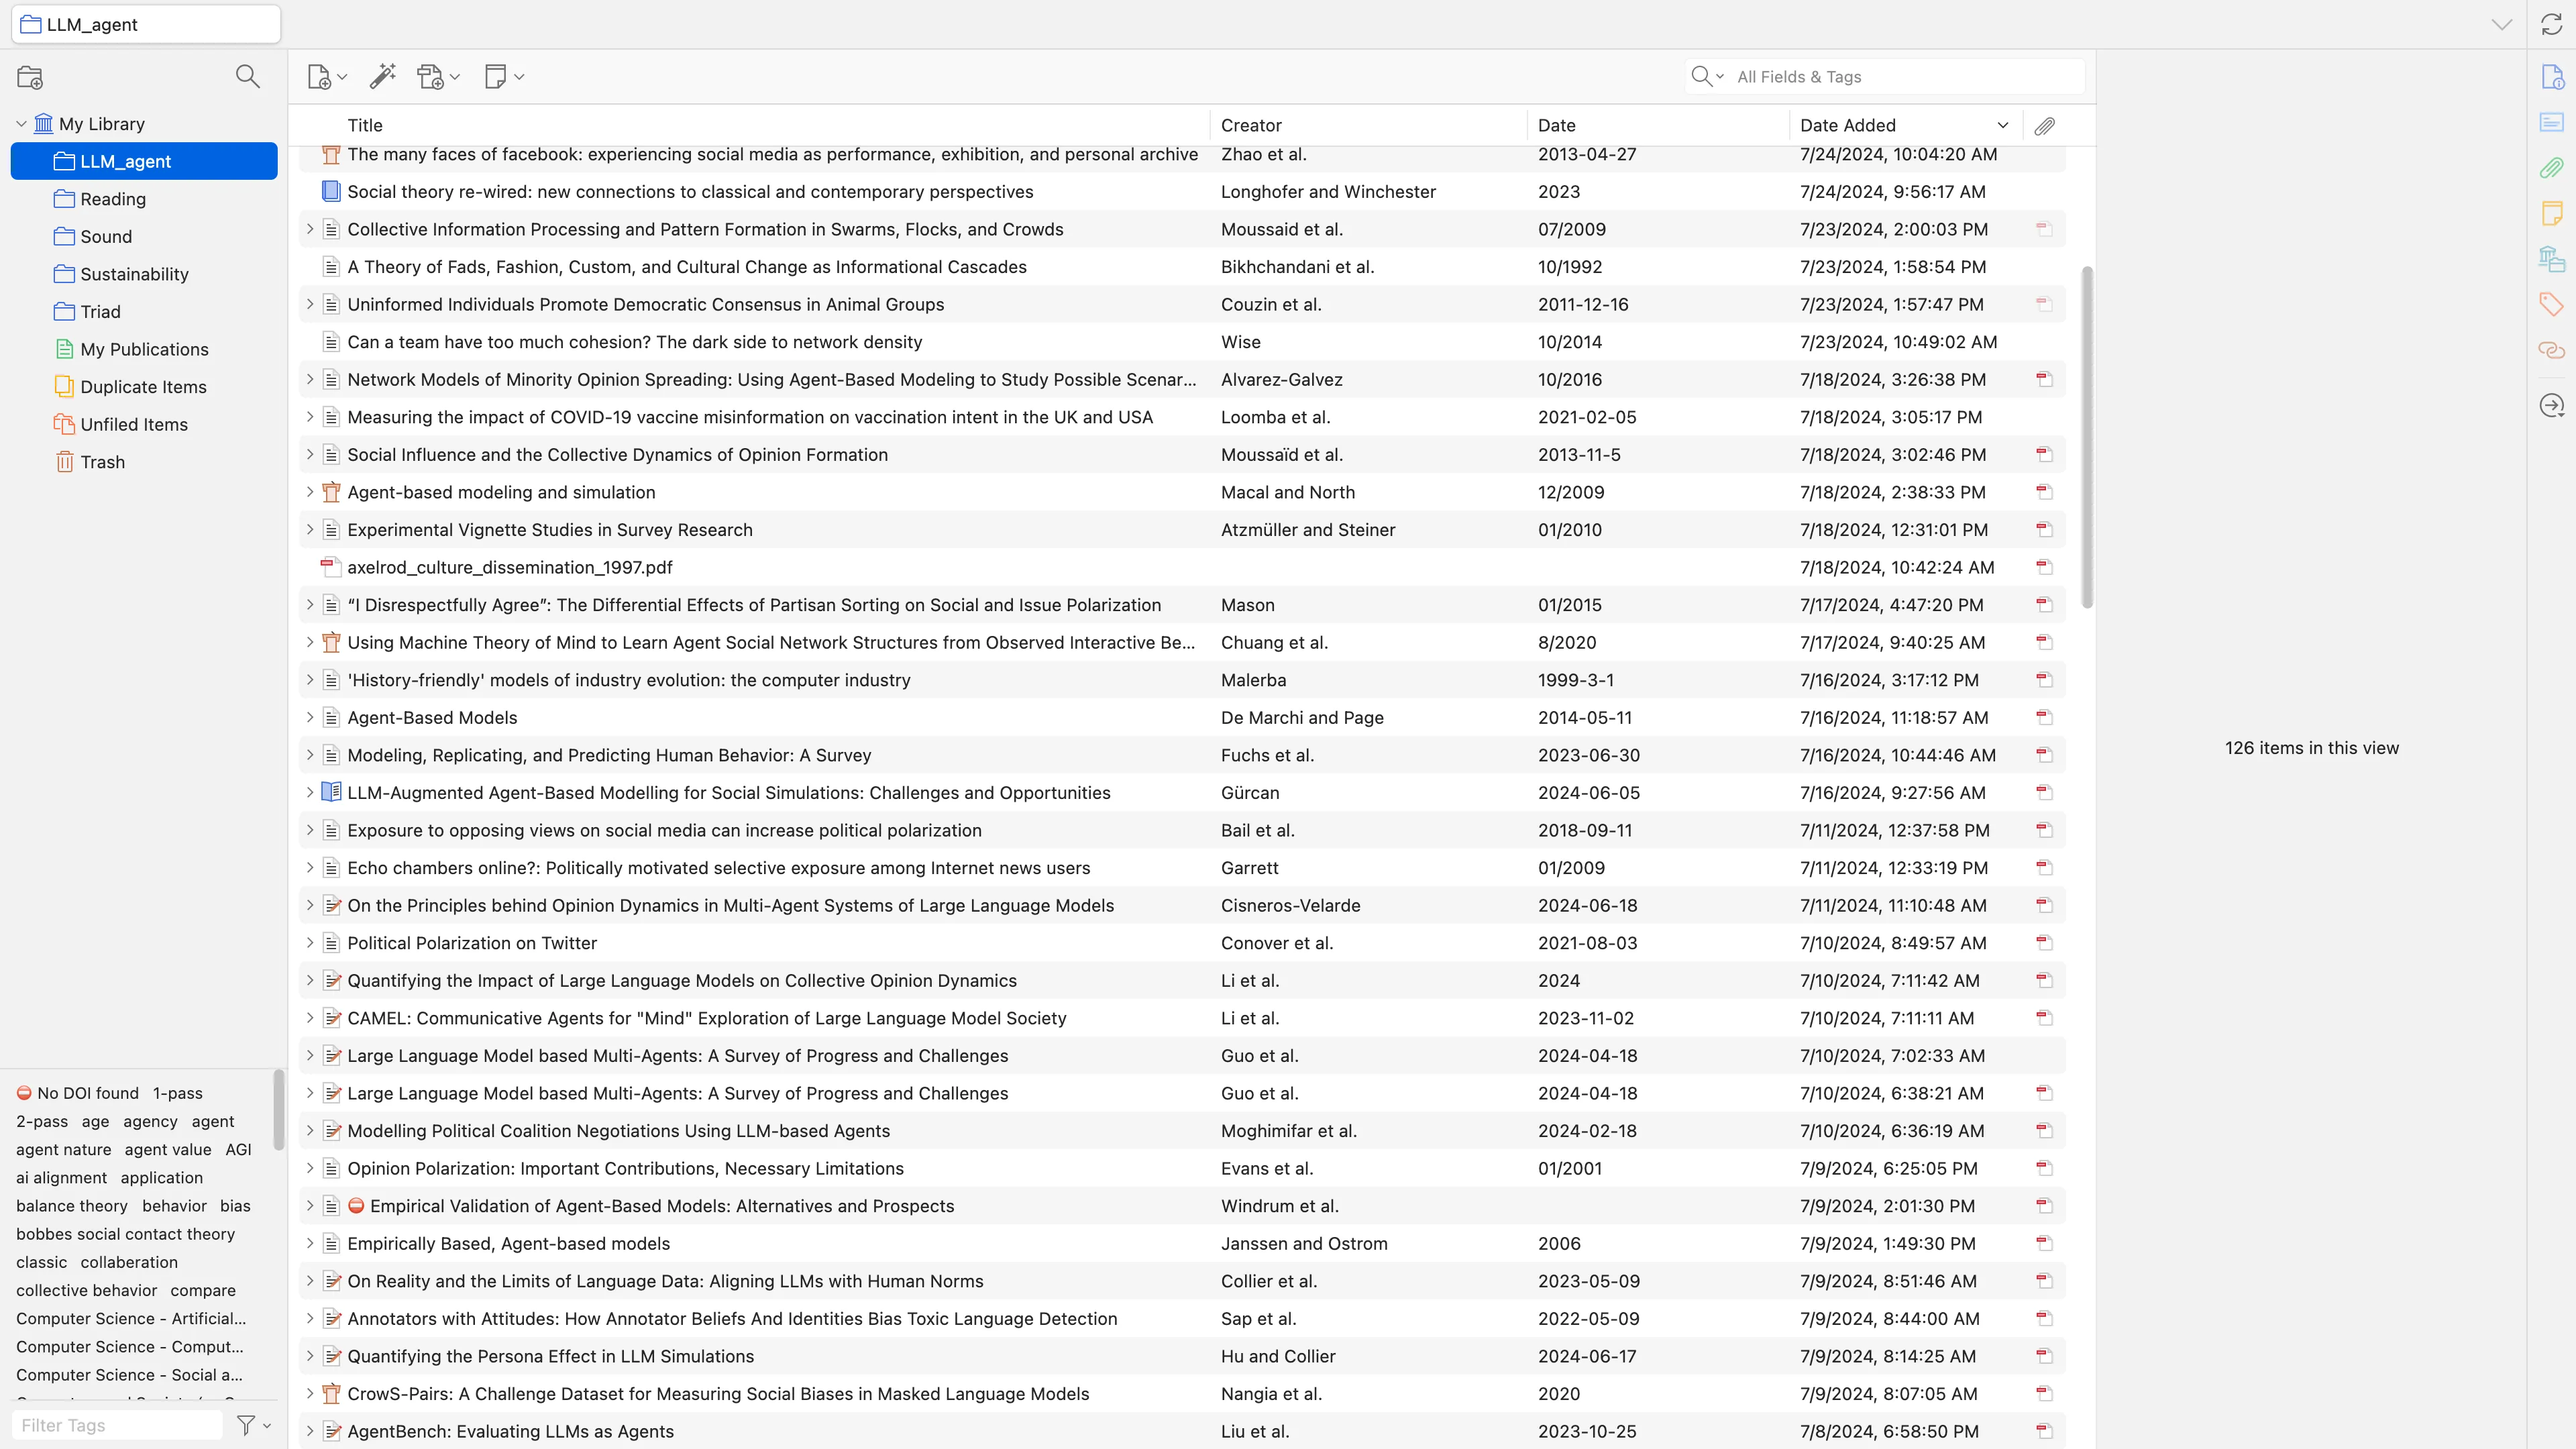This screenshot has width=2576, height=1449.
Task: Click the sync refresh icon top right
Action: pos(2551,24)
